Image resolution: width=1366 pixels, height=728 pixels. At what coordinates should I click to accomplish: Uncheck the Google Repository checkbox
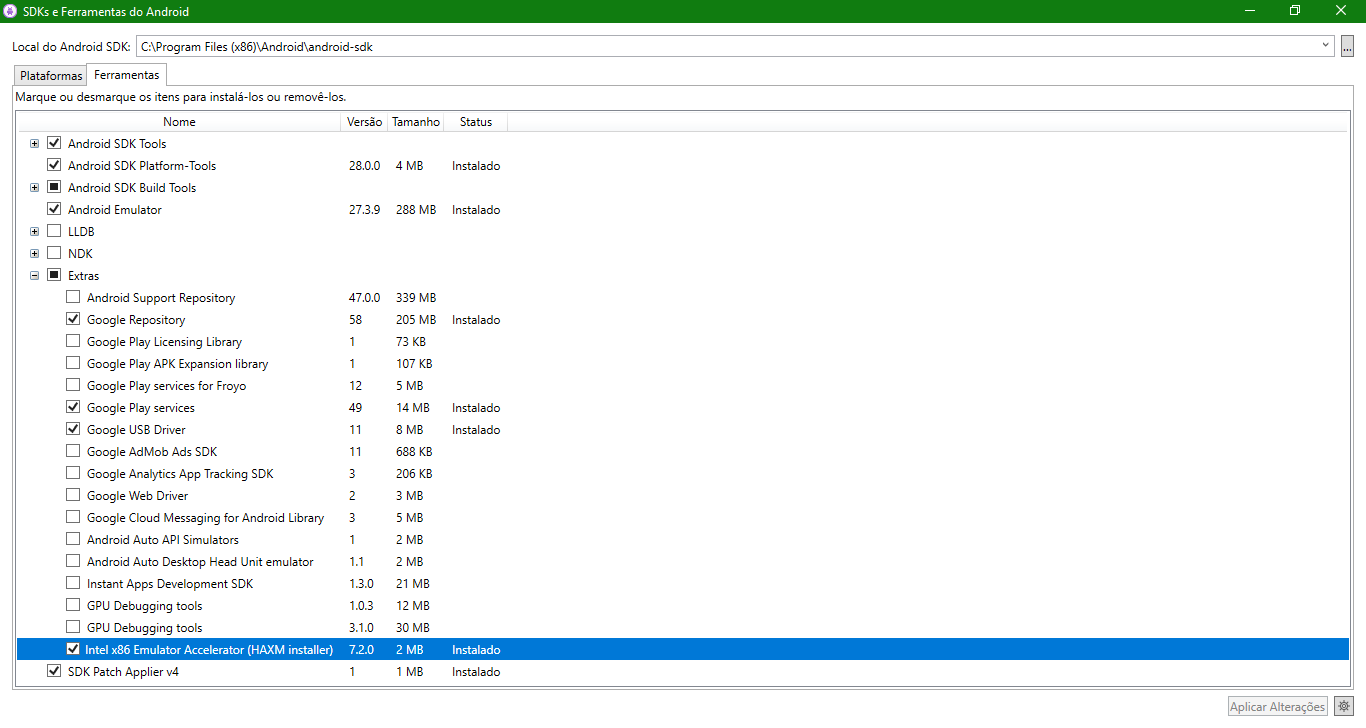[73, 319]
